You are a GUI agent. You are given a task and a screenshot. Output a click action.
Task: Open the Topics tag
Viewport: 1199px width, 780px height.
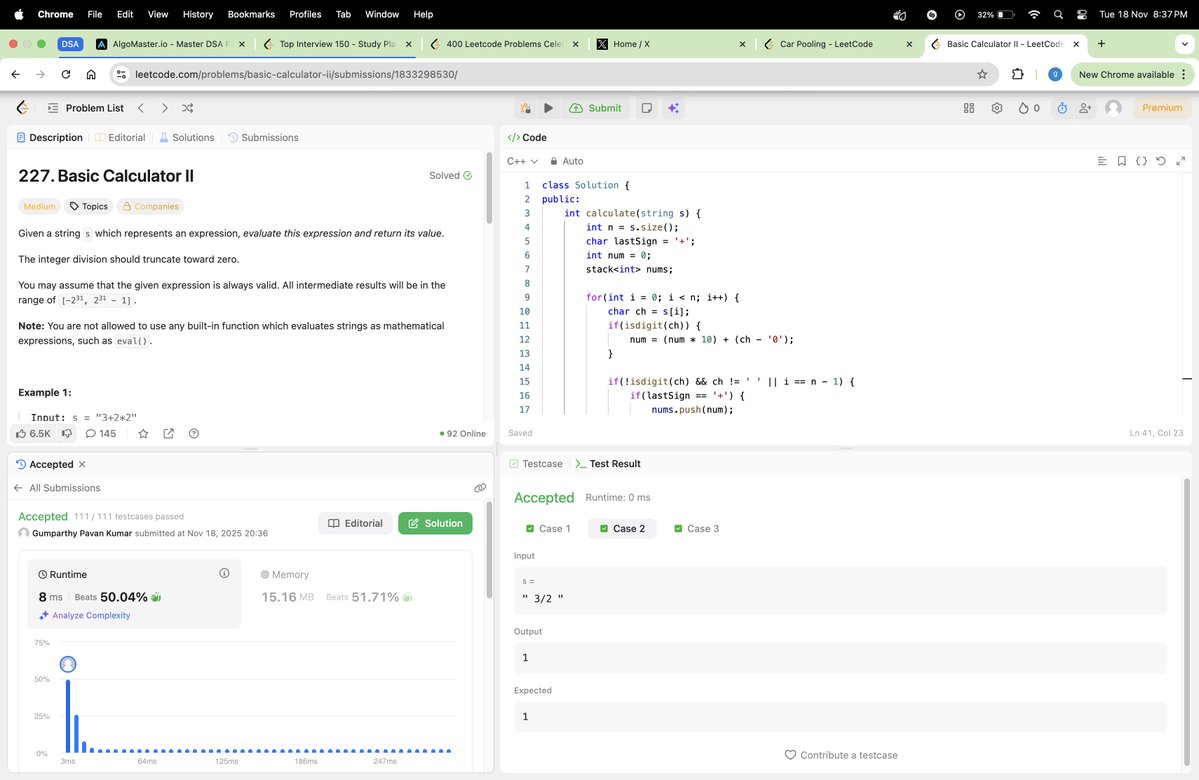pyautogui.click(x=89, y=206)
